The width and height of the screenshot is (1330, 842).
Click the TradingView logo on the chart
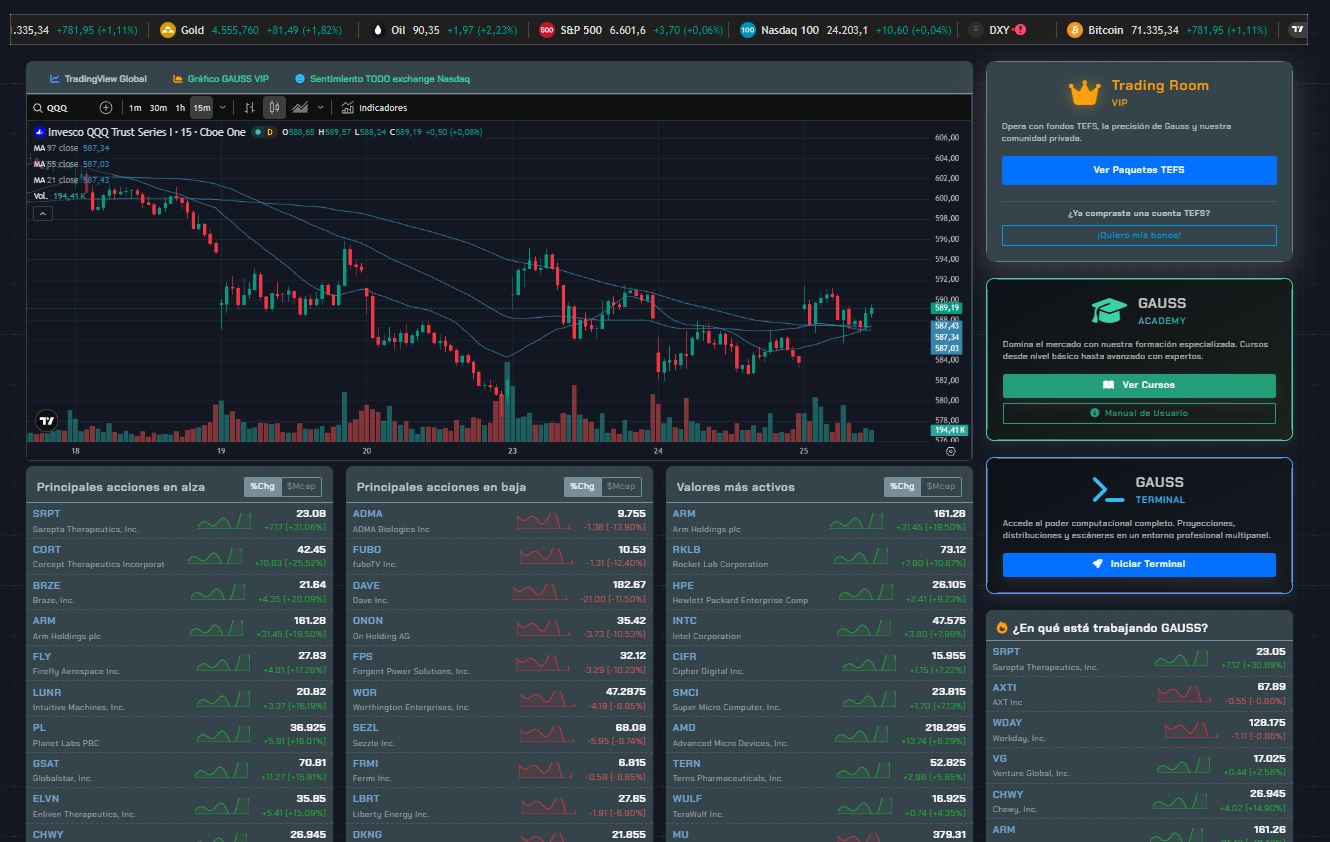click(x=46, y=421)
